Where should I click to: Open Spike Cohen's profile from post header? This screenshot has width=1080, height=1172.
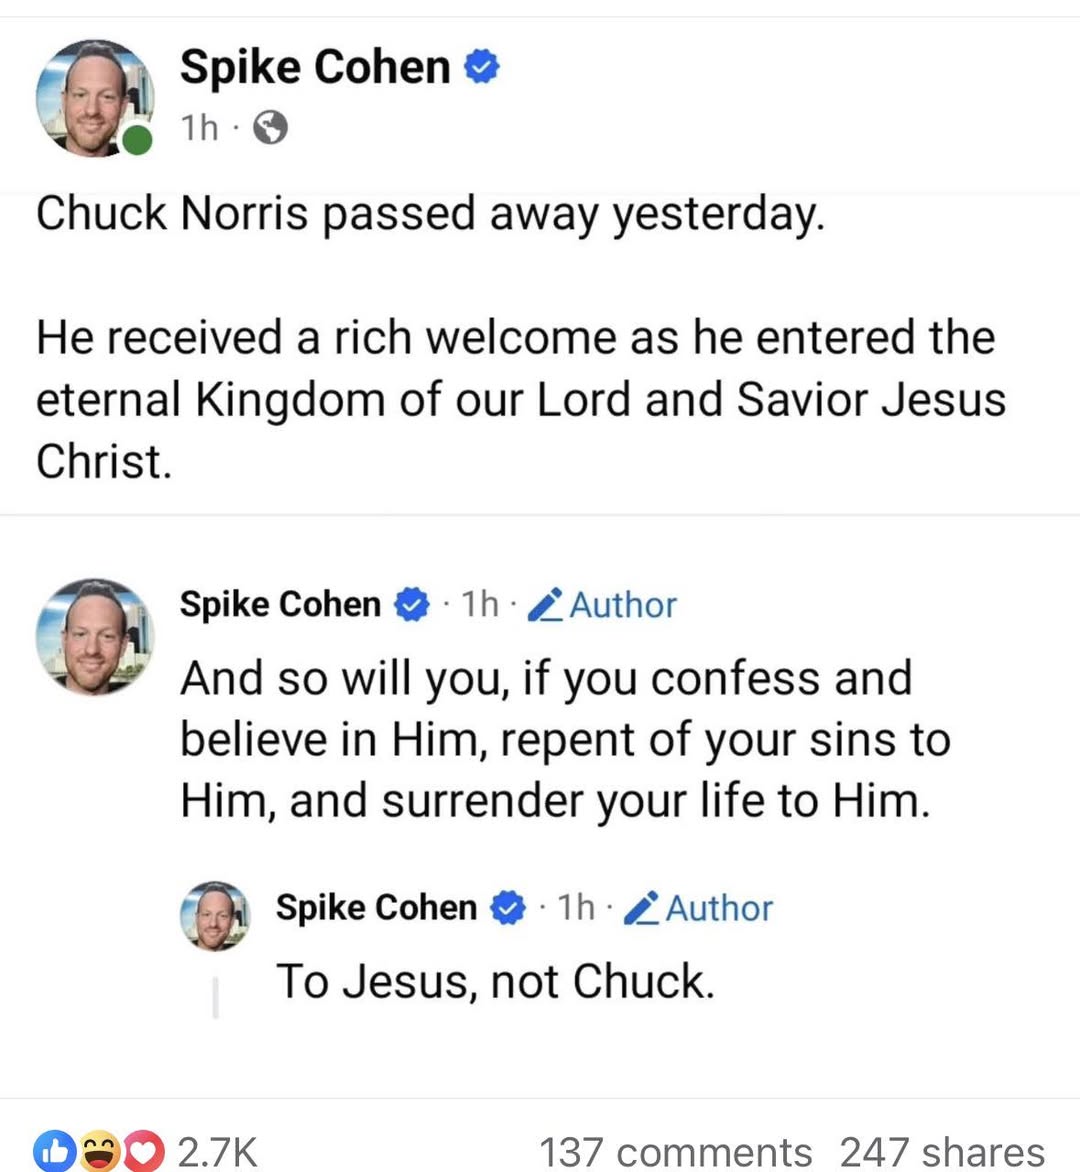[314, 68]
